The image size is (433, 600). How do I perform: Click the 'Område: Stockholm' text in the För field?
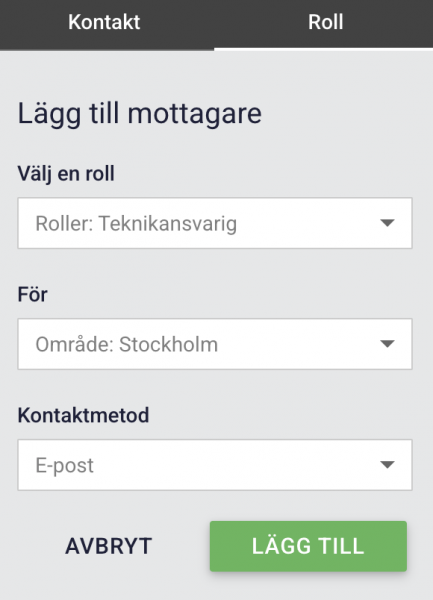pyautogui.click(x=127, y=344)
